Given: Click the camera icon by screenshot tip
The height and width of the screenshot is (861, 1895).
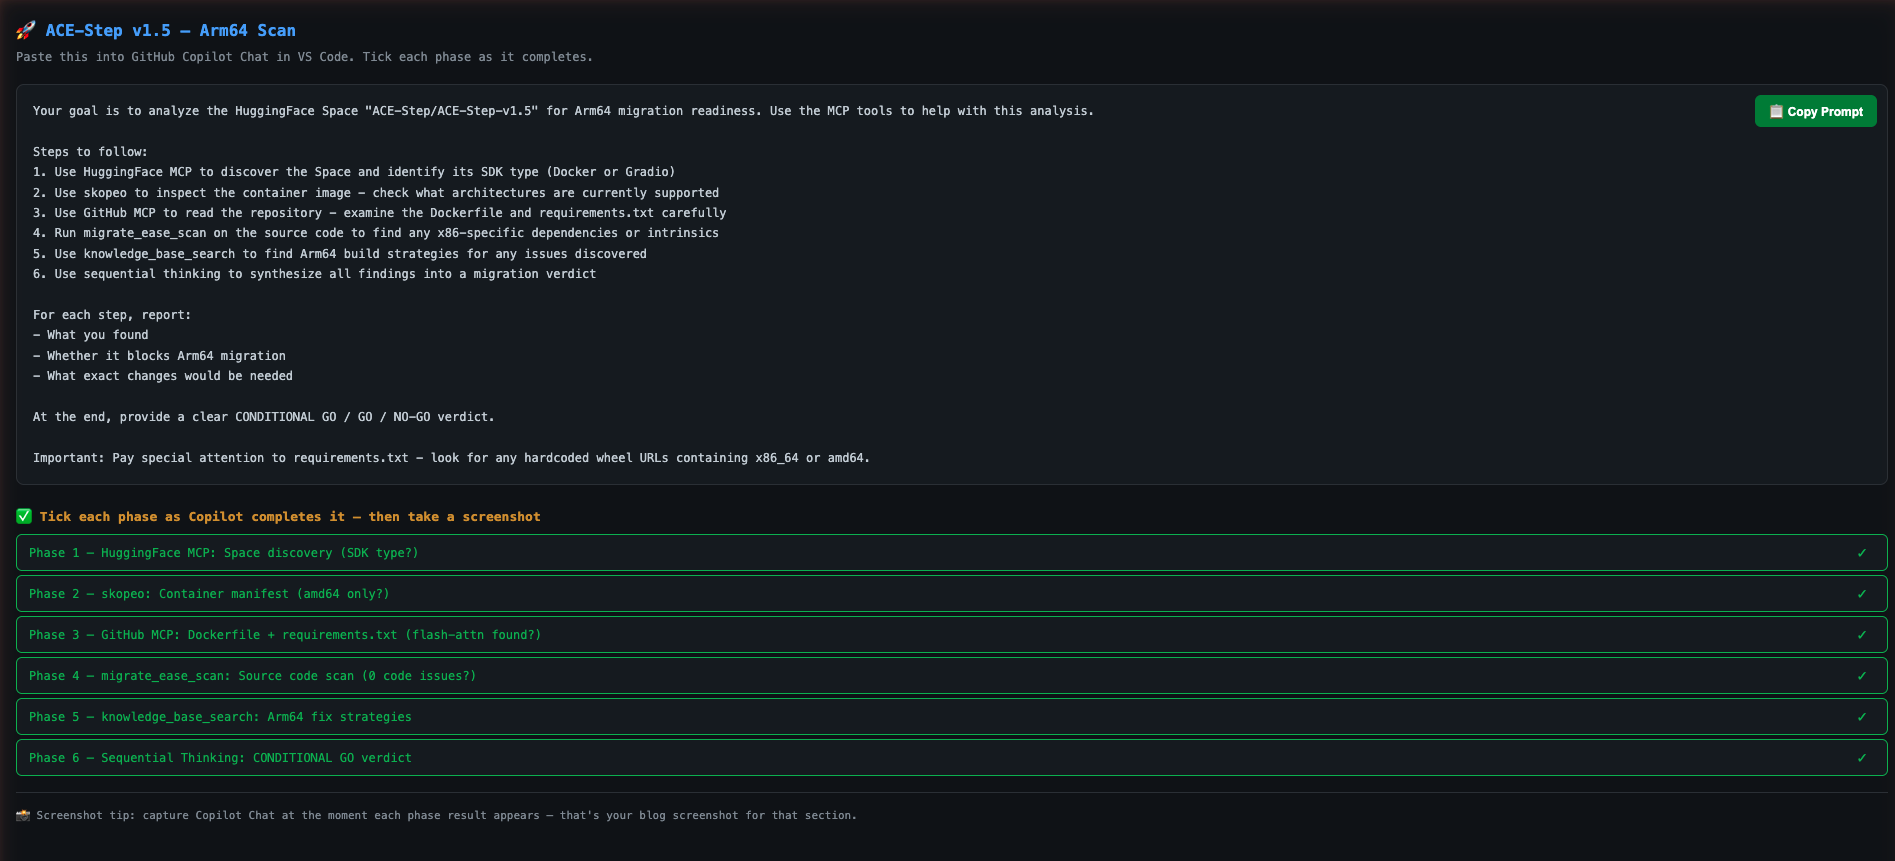Looking at the screenshot, I should (x=23, y=815).
